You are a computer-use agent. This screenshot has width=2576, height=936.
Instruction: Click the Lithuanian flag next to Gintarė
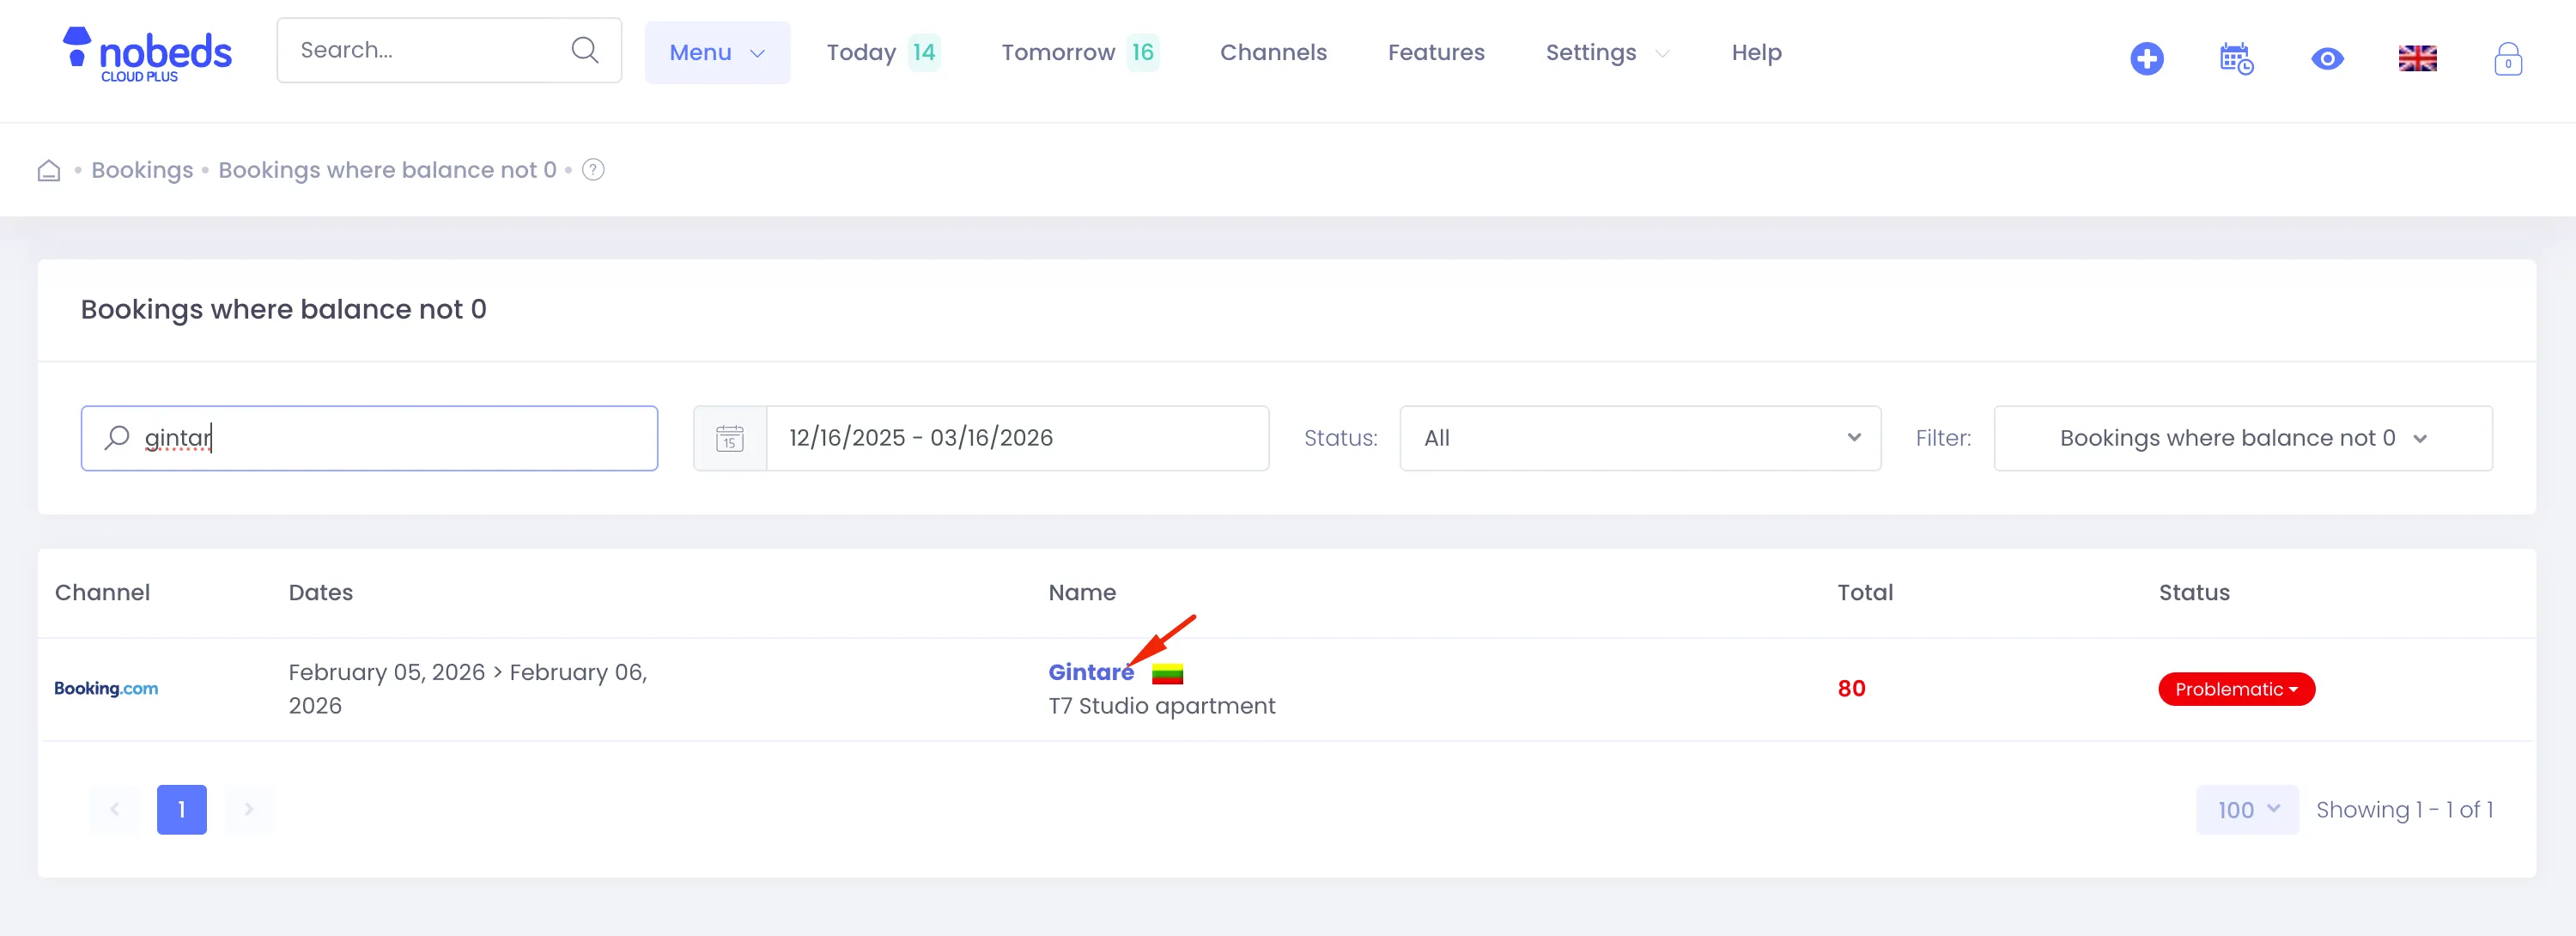click(x=1167, y=674)
